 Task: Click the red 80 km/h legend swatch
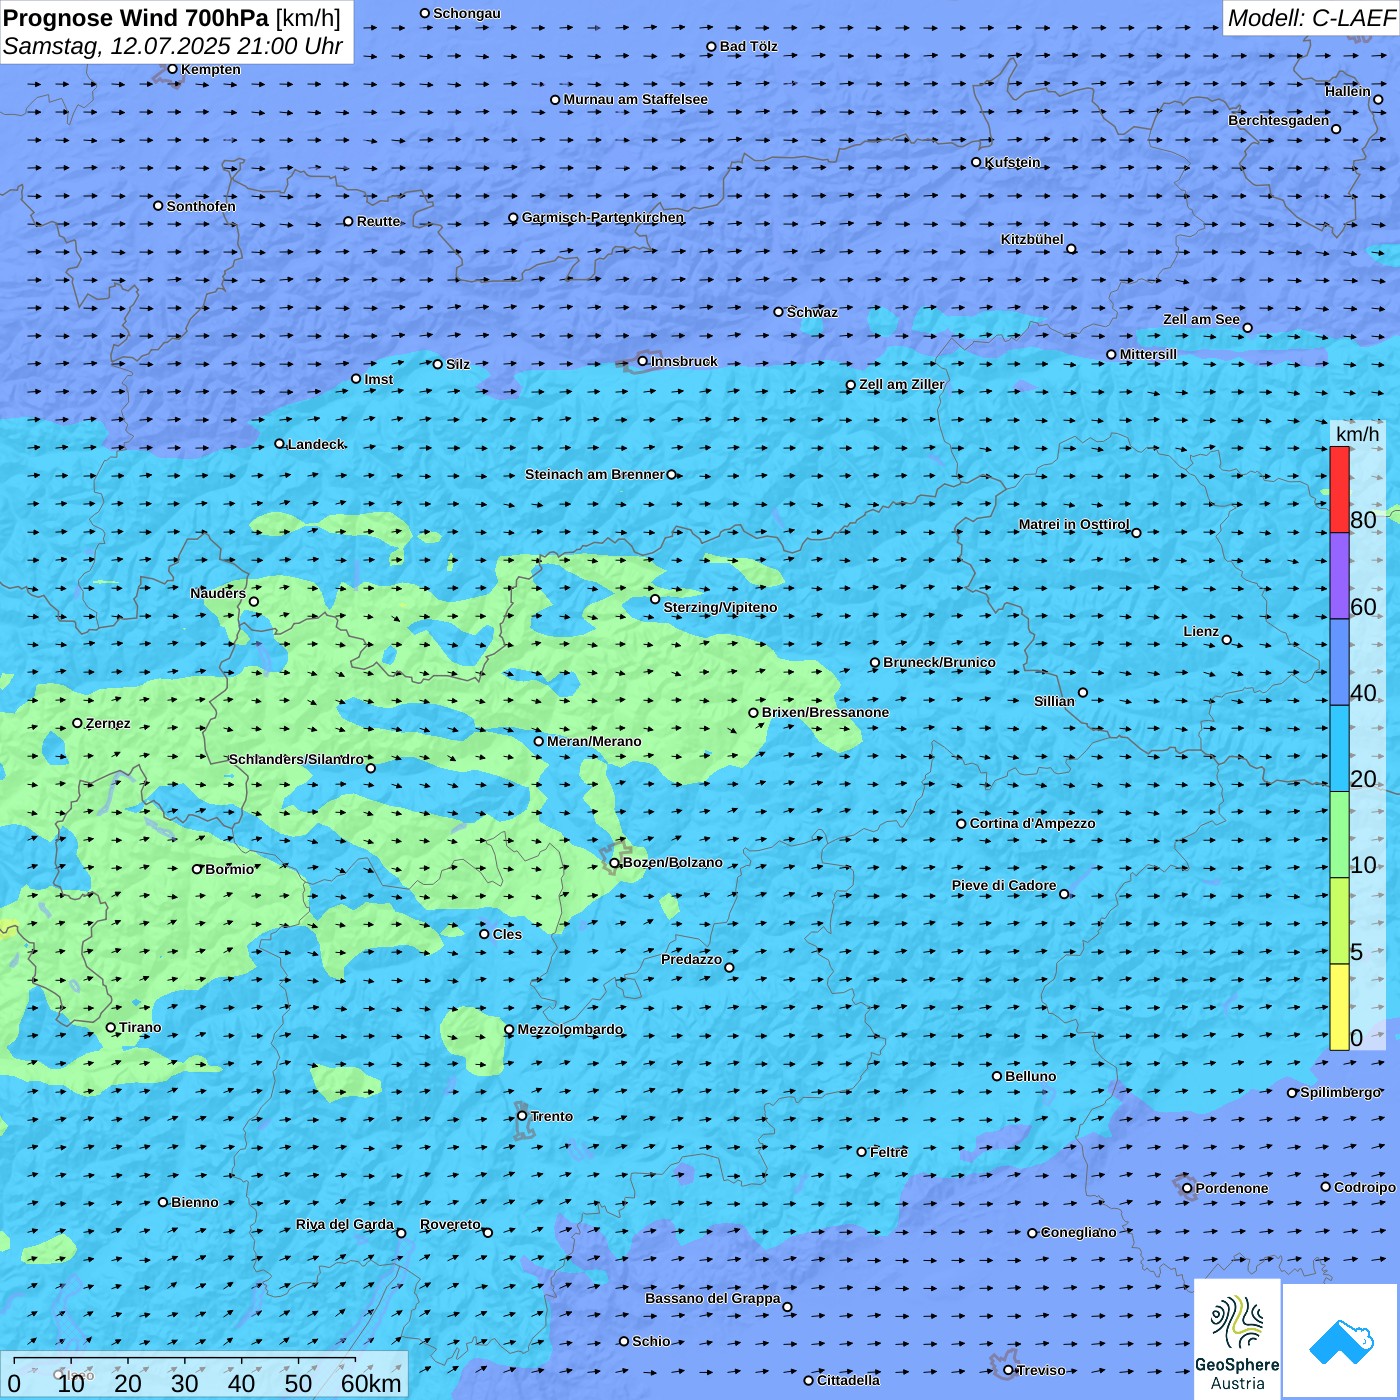tap(1339, 489)
